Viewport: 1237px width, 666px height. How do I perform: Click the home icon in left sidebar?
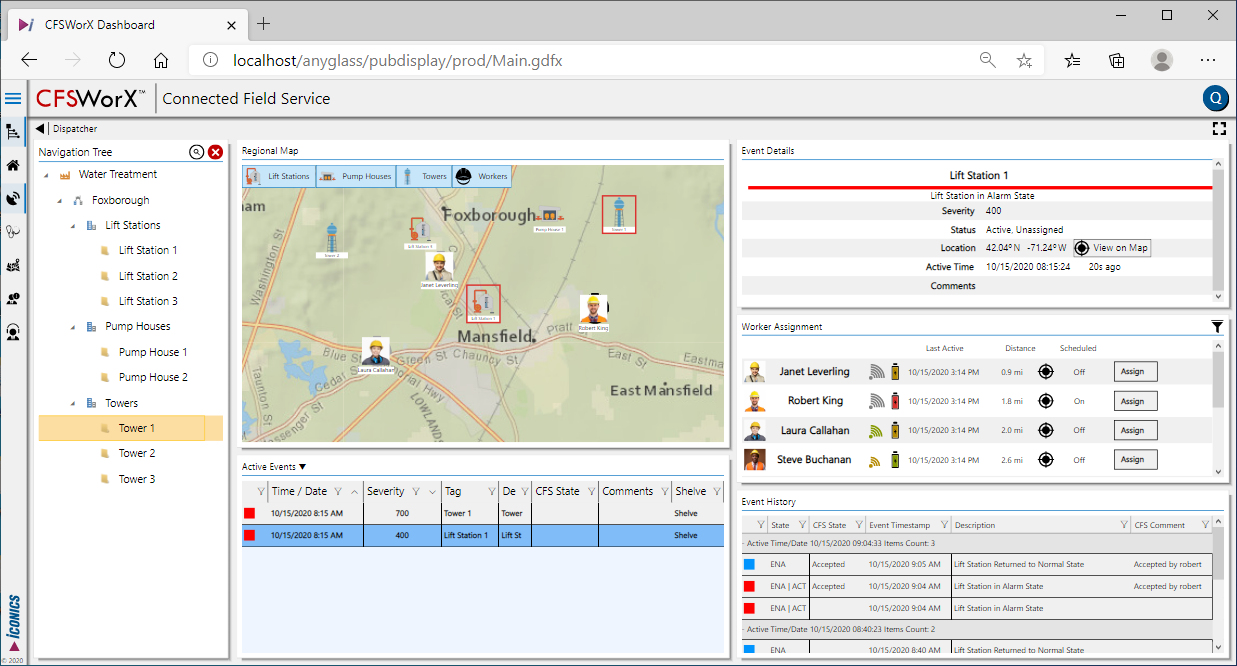tap(13, 166)
